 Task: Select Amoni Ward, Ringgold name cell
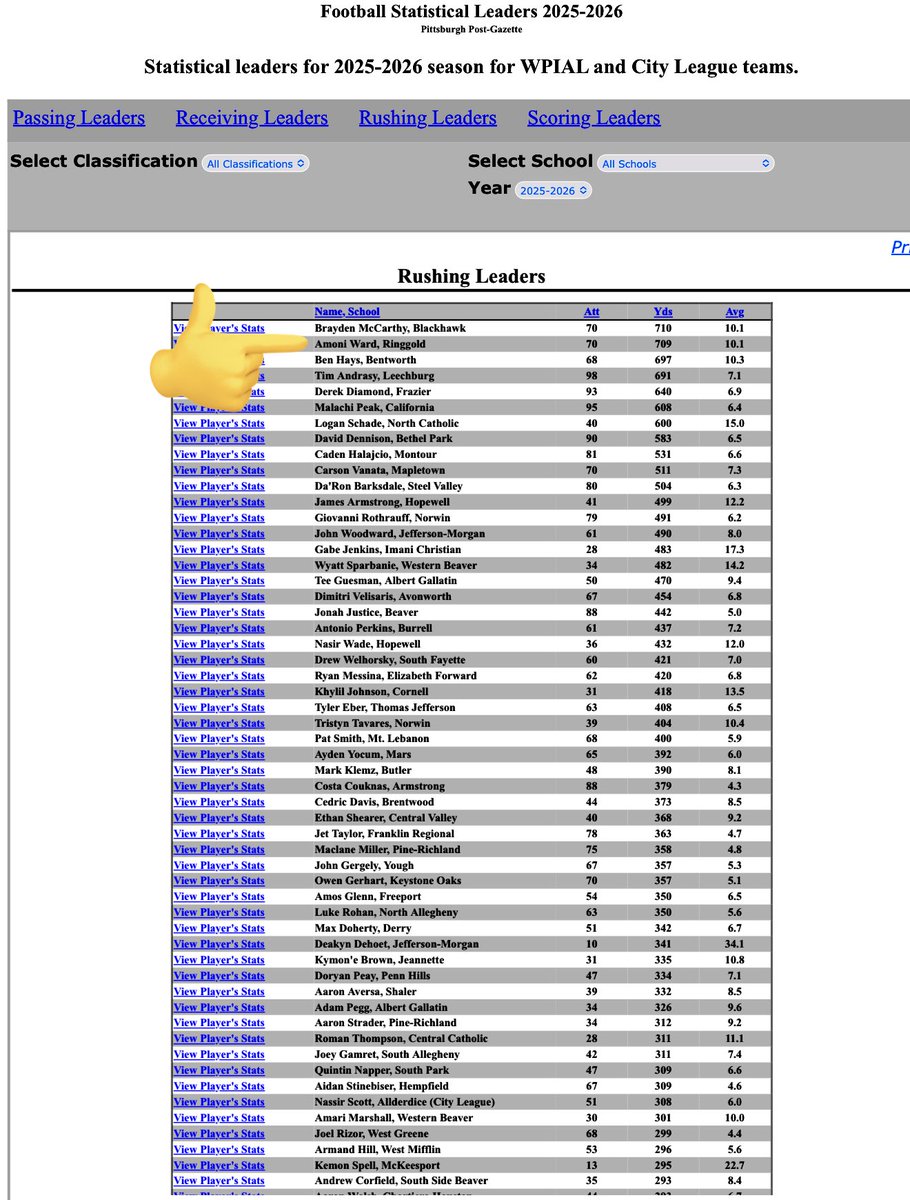tap(370, 344)
